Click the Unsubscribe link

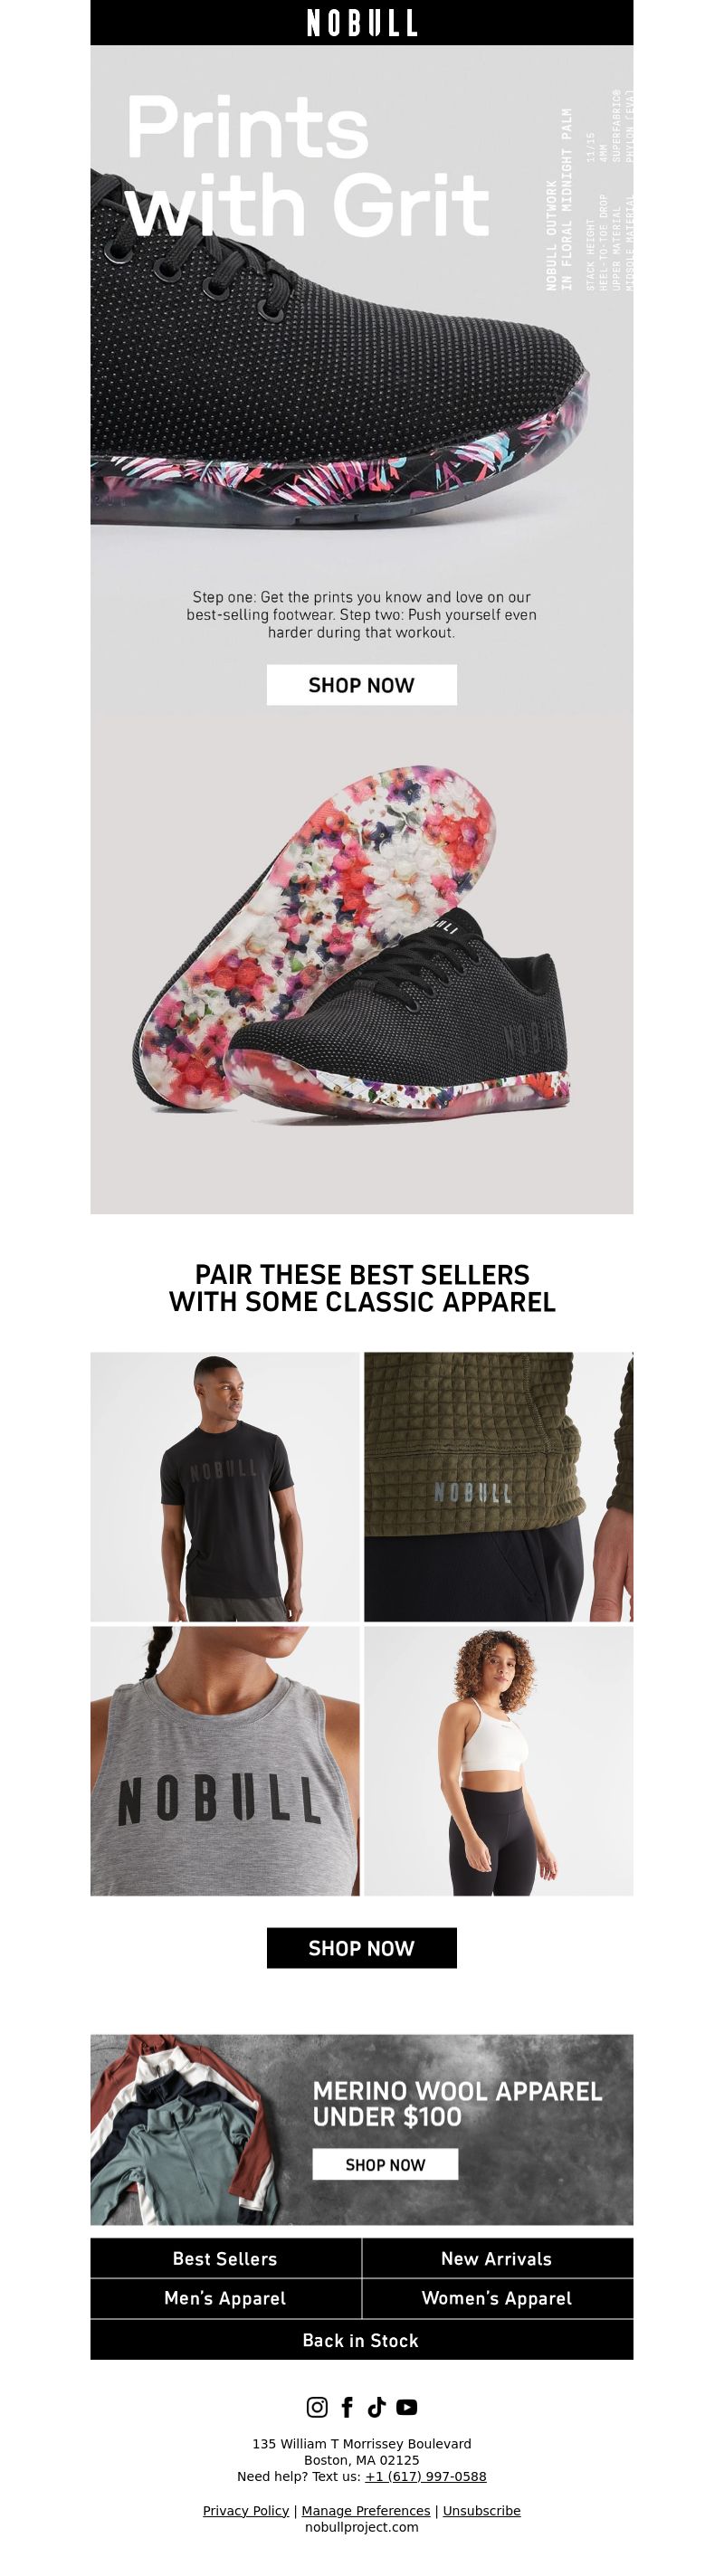click(482, 2510)
